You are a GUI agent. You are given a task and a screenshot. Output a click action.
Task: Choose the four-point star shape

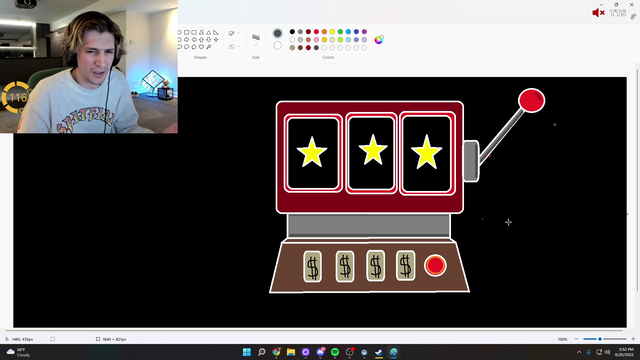pyautogui.click(x=216, y=40)
